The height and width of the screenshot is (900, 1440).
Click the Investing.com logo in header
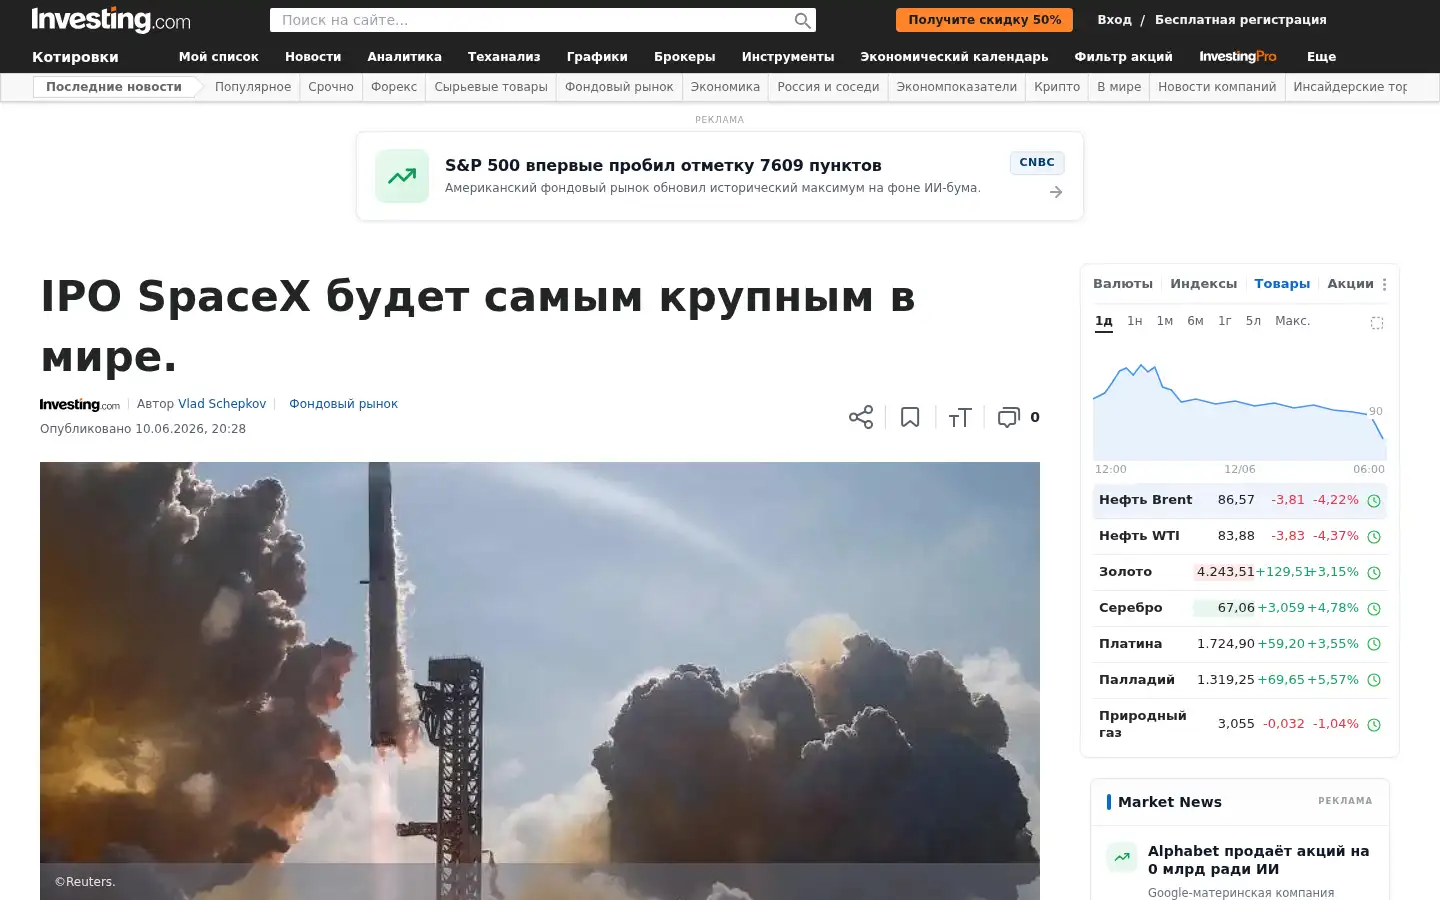(111, 20)
